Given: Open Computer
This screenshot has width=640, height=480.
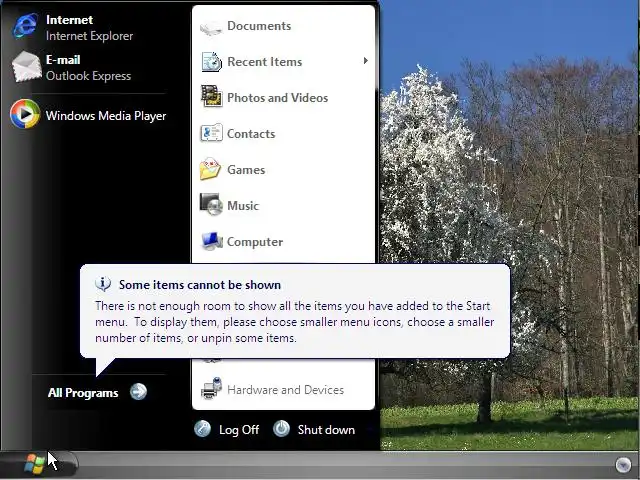Looking at the screenshot, I should tap(283, 241).
